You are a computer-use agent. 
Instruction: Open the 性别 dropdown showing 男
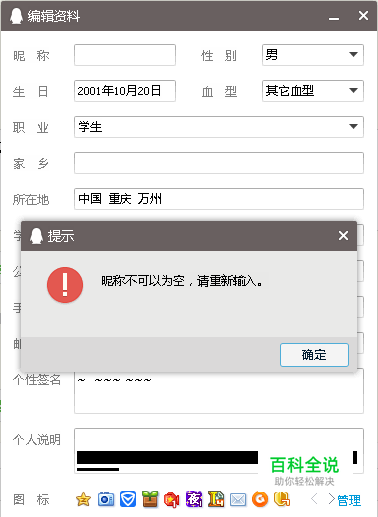coord(313,55)
